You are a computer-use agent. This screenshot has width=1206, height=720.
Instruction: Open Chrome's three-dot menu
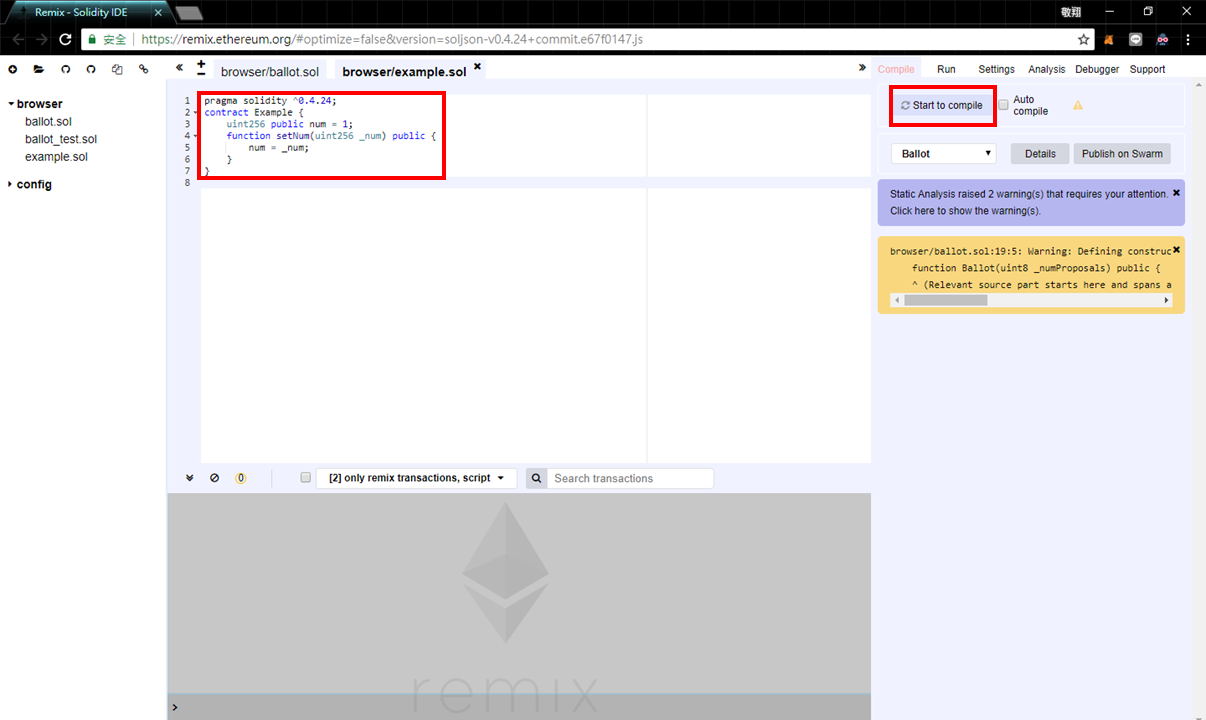click(x=1188, y=40)
